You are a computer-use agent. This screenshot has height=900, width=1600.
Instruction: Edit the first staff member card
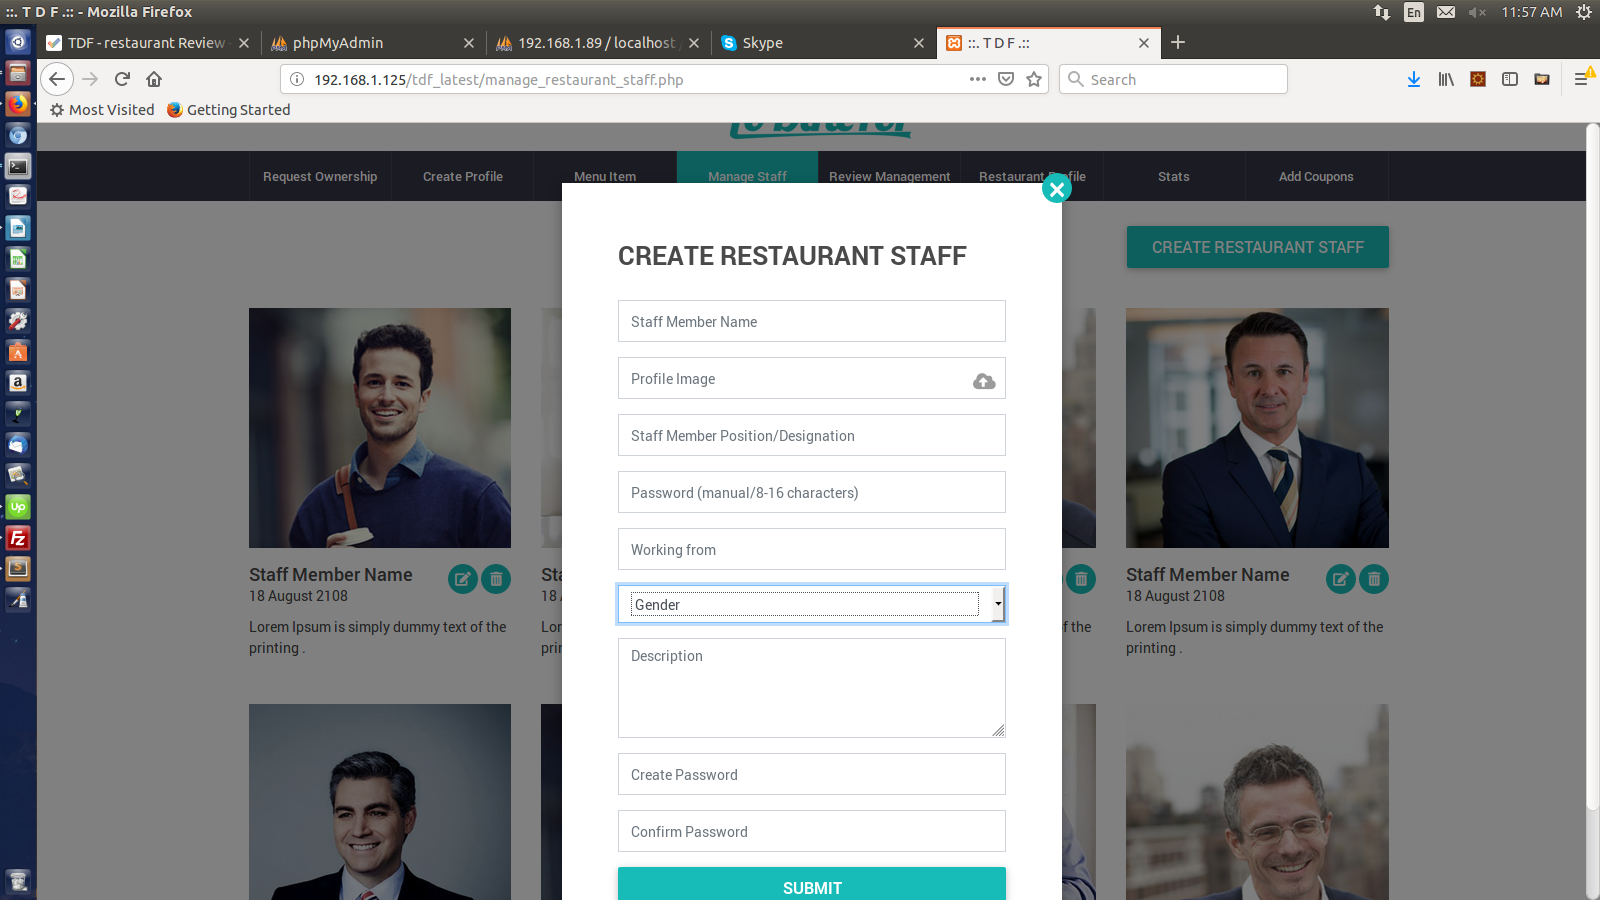coord(462,579)
